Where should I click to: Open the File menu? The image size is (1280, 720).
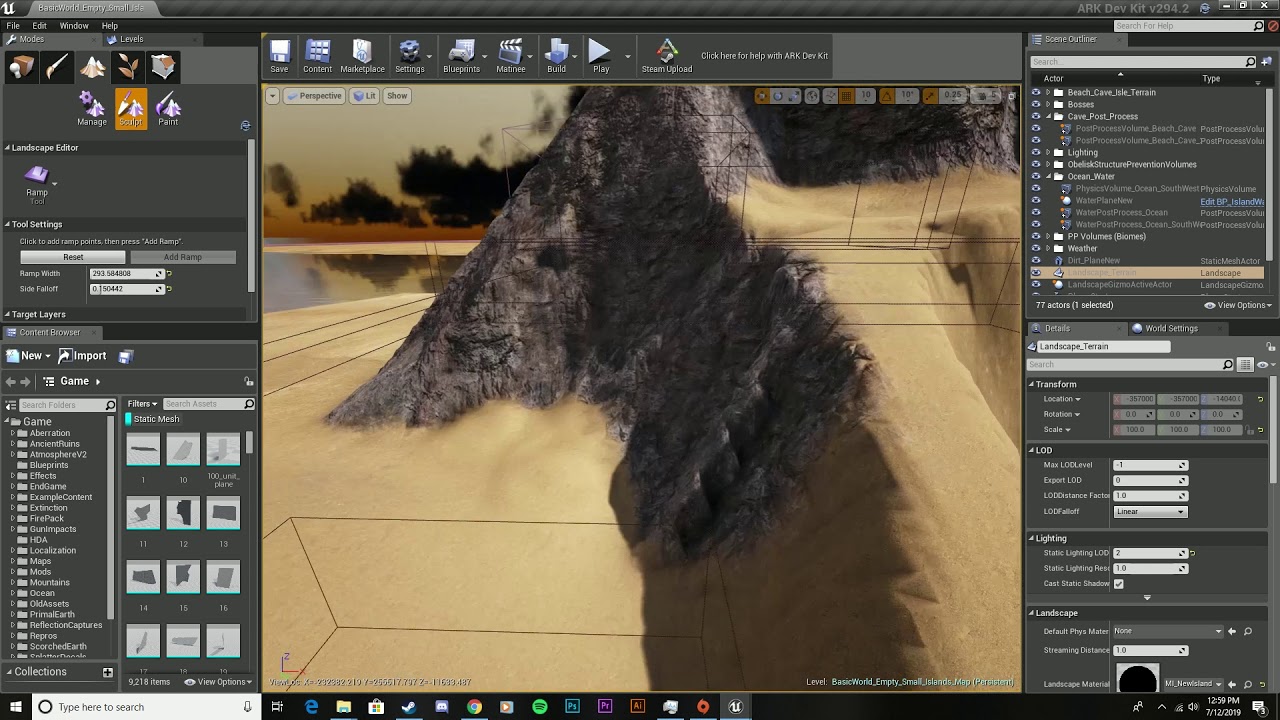pyautogui.click(x=13, y=25)
